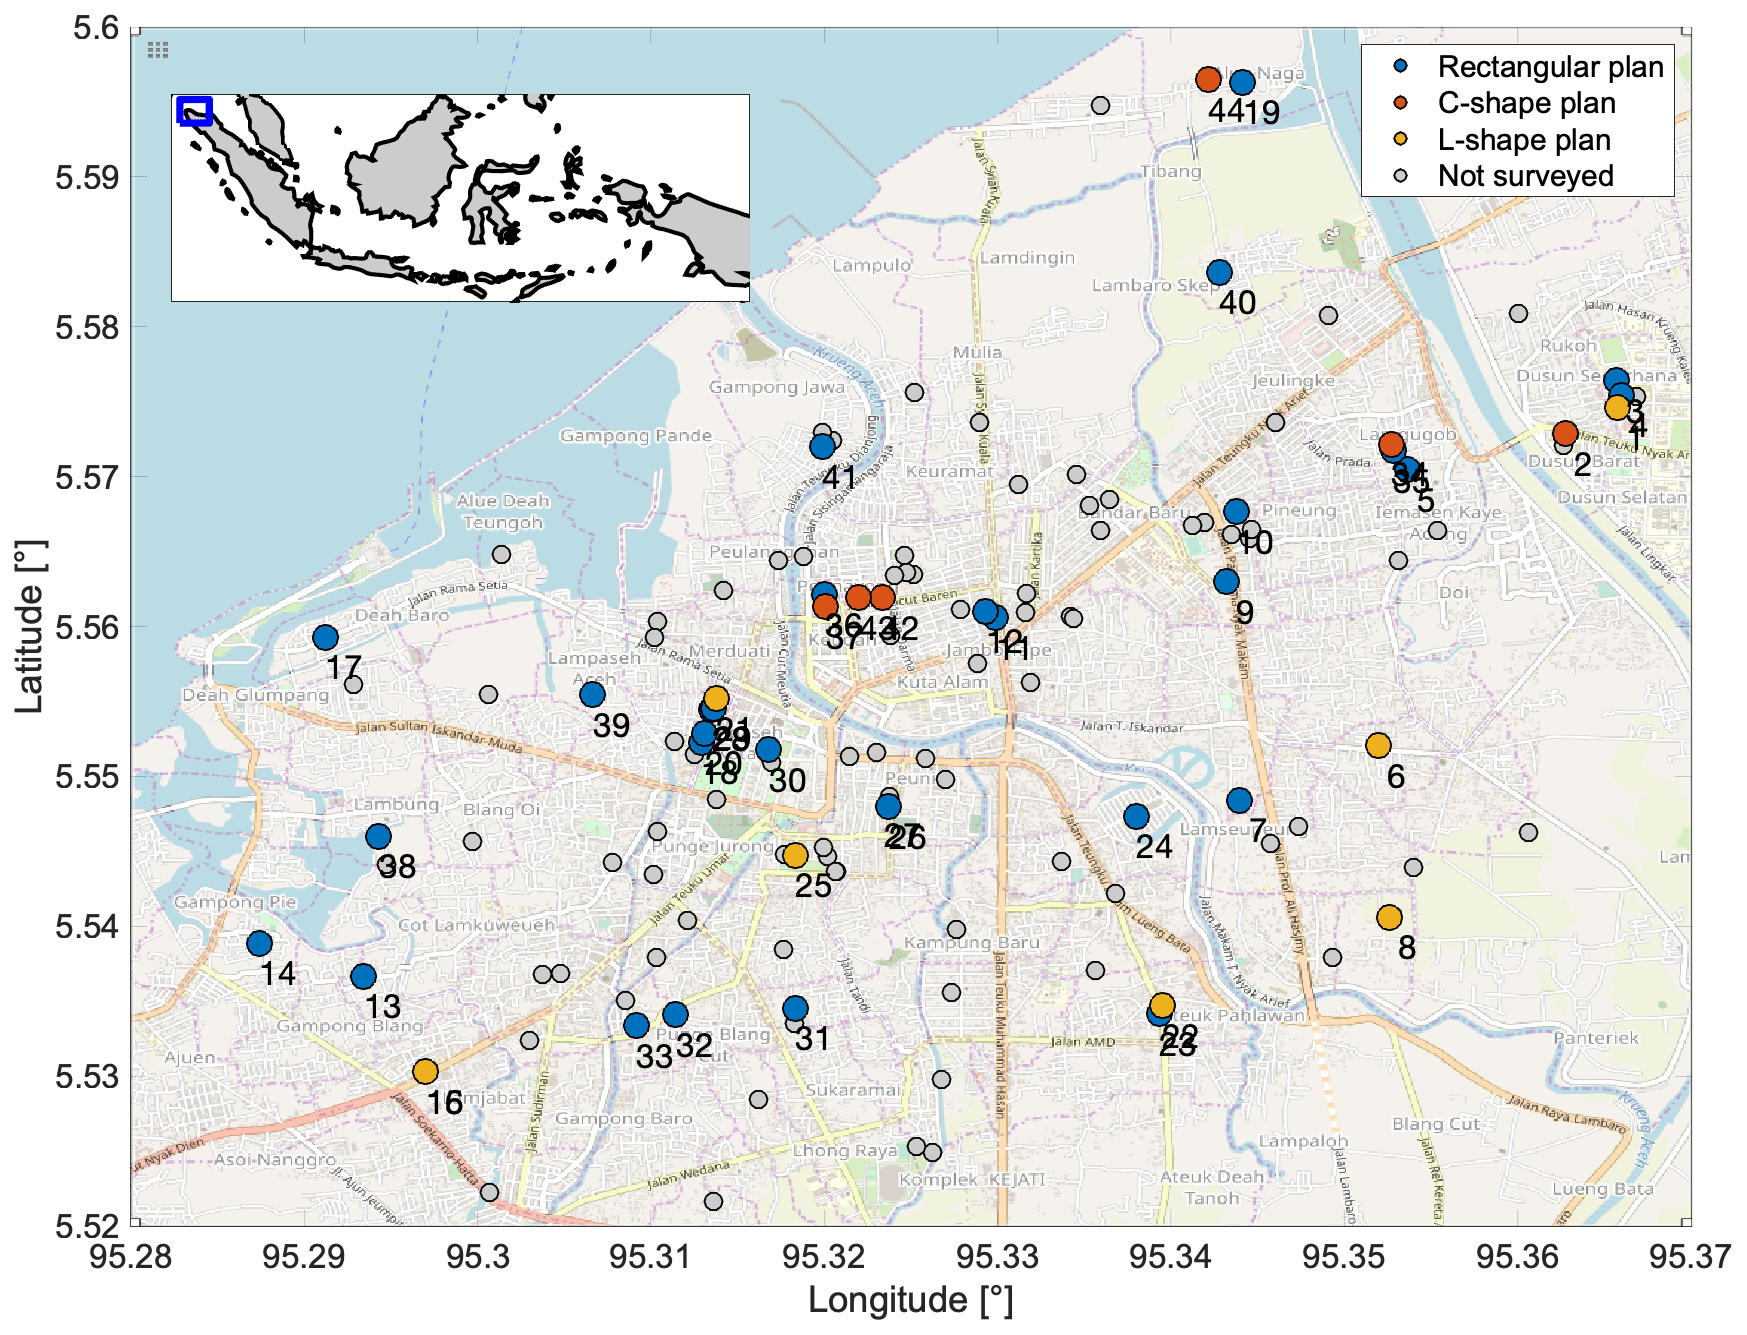Click yellow marker labeled 8
The height and width of the screenshot is (1335, 1747).
click(x=1389, y=917)
